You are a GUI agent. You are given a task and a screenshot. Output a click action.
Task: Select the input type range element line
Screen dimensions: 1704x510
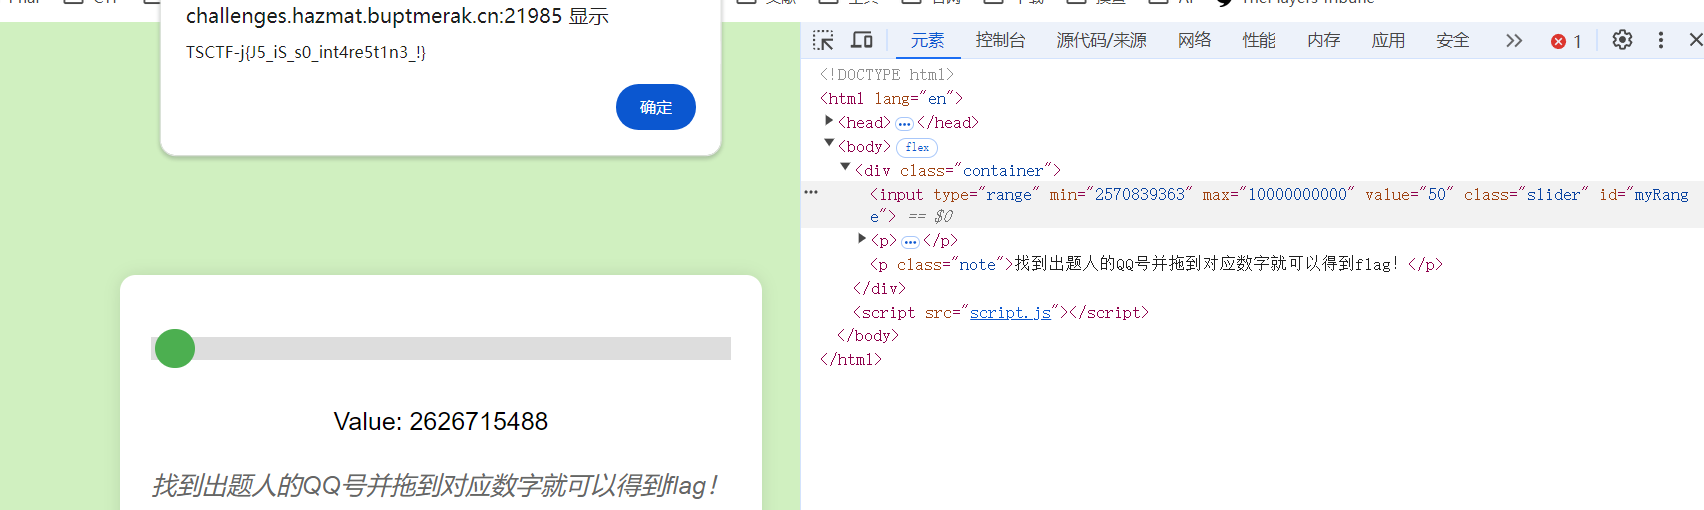pyautogui.click(x=1252, y=205)
